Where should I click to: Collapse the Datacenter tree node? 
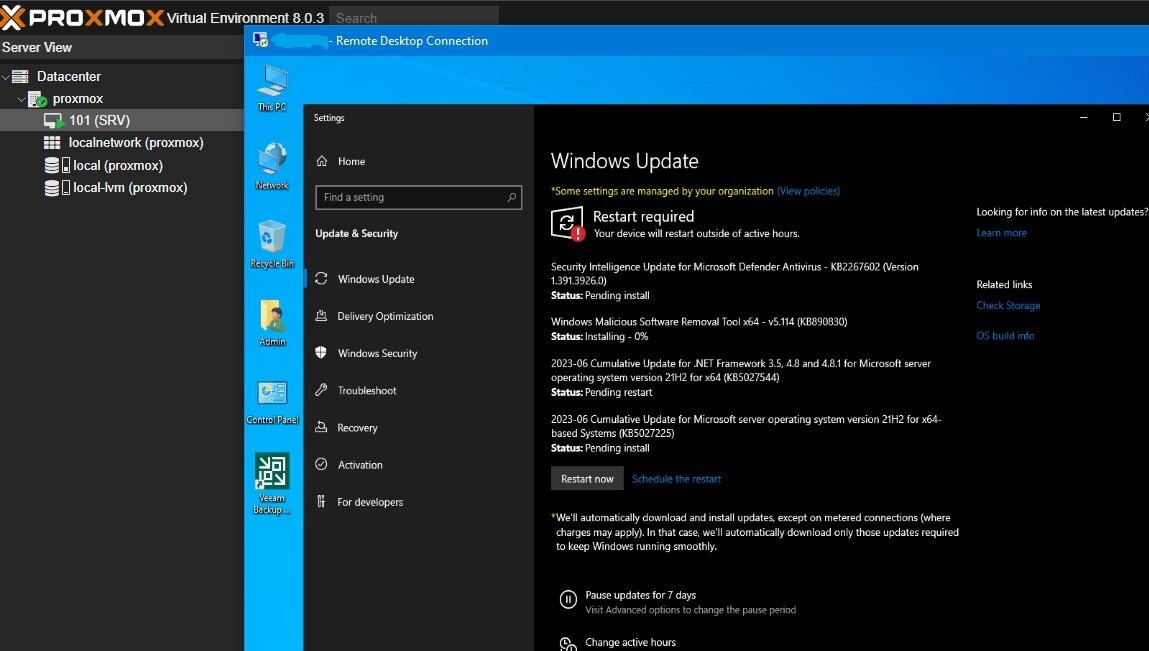point(6,76)
